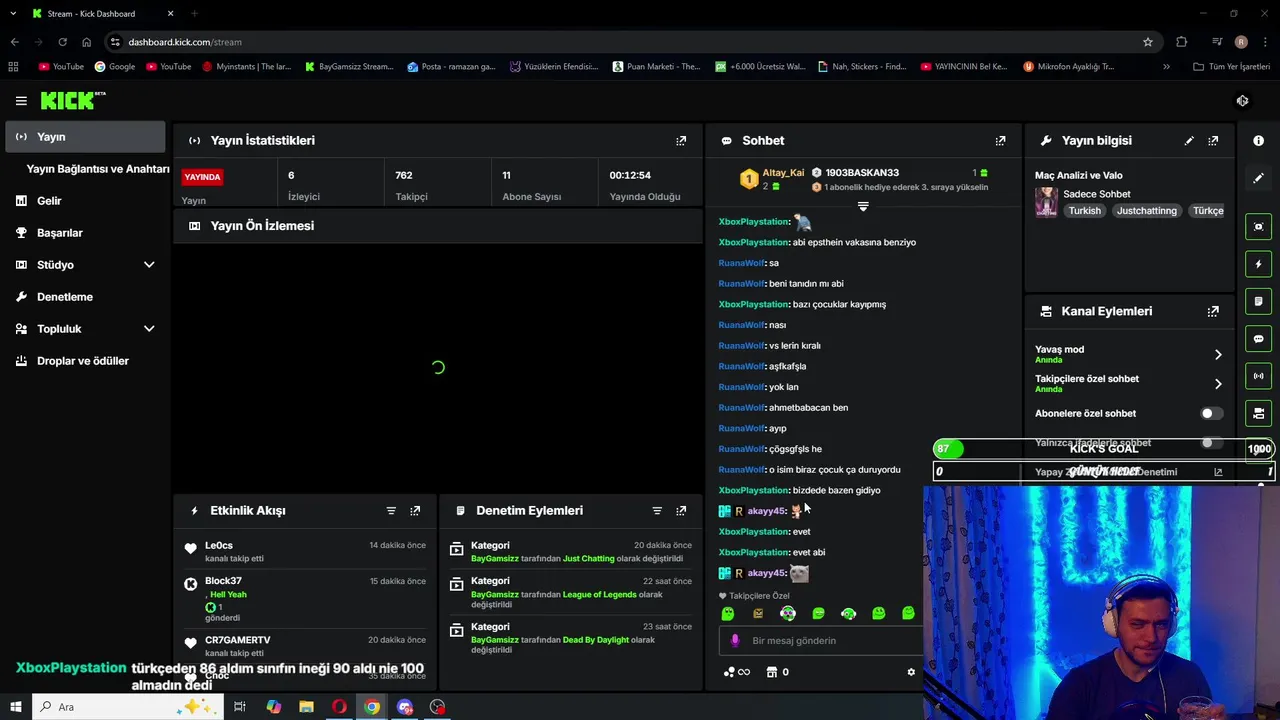
Task: Filter the Denetim Eylemleri list
Action: tap(657, 511)
